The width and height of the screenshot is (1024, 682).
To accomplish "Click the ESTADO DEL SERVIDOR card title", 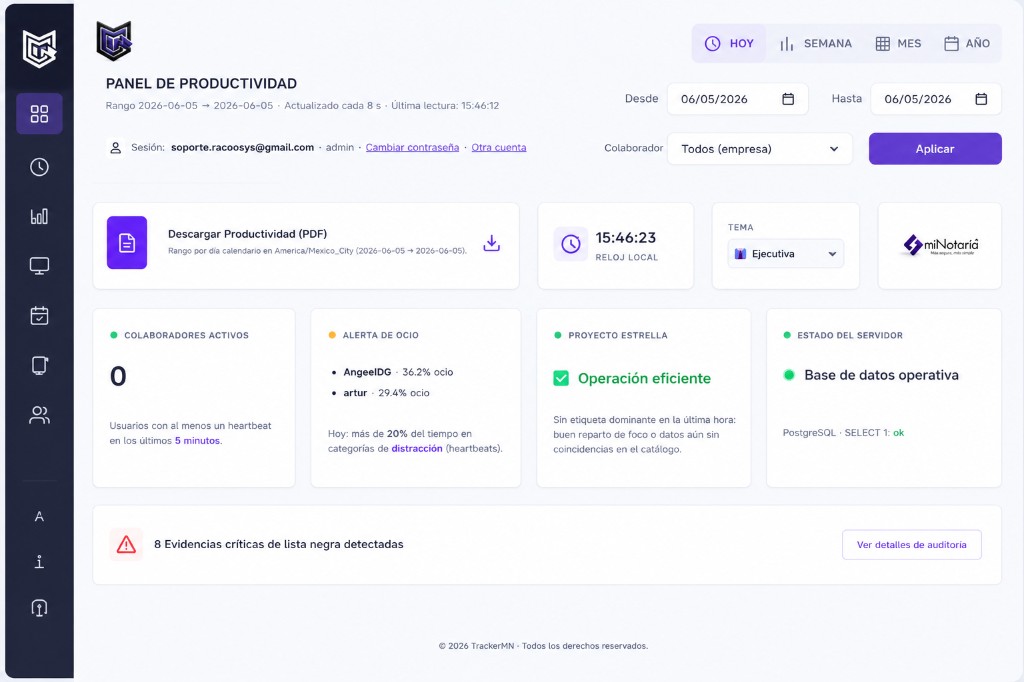I will click(850, 335).
